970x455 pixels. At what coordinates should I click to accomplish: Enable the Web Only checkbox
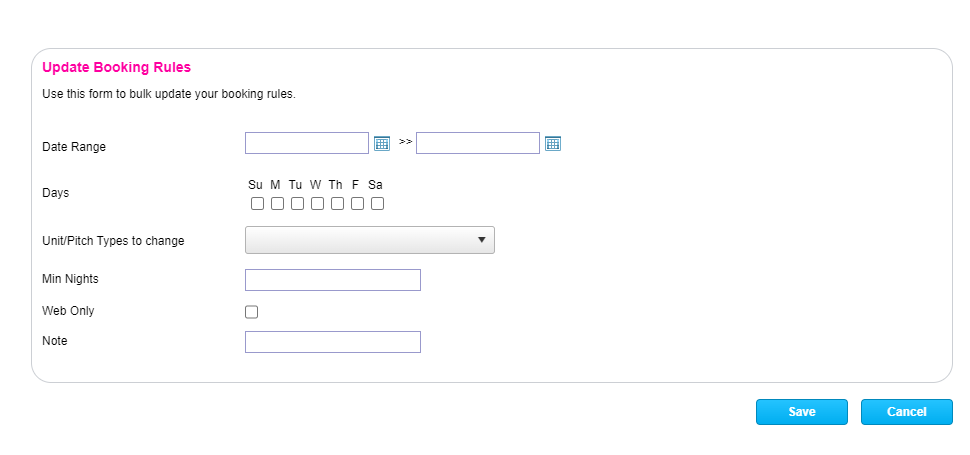pos(252,312)
